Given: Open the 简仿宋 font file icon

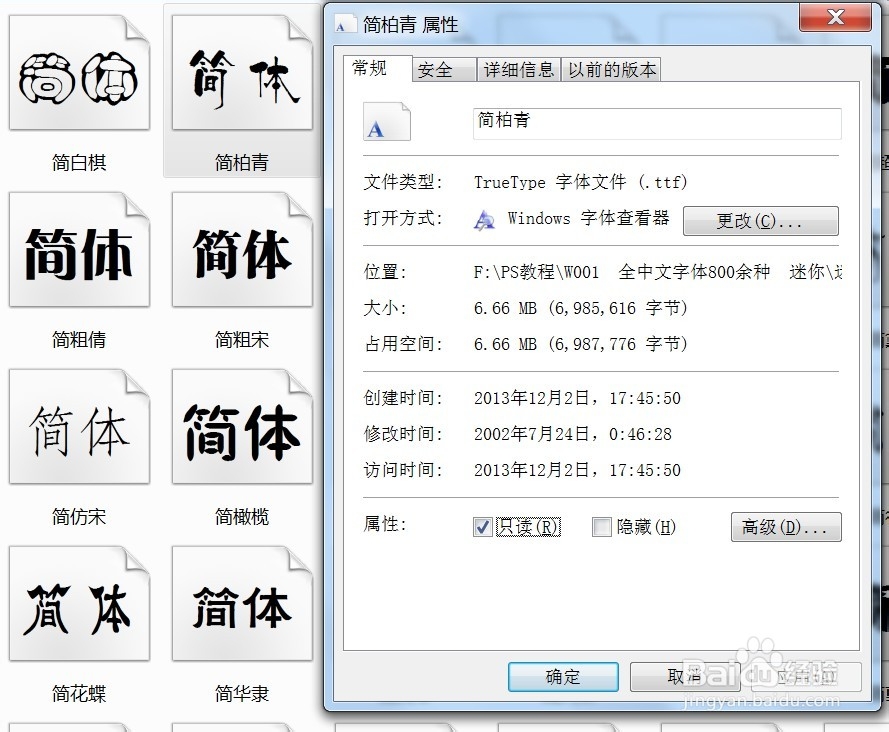Looking at the screenshot, I should coord(79,426).
